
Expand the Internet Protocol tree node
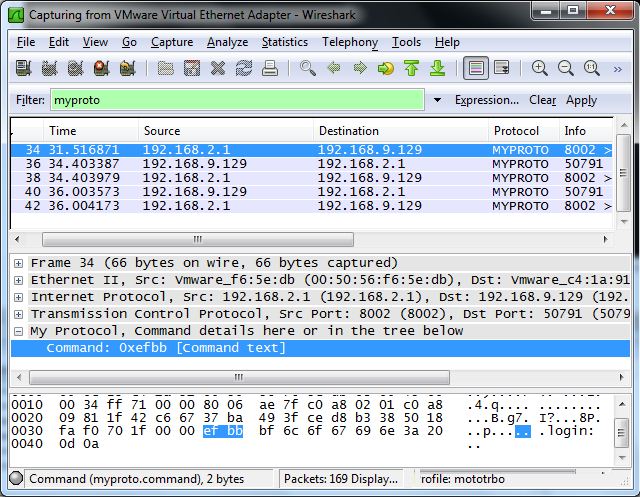pos(18,297)
